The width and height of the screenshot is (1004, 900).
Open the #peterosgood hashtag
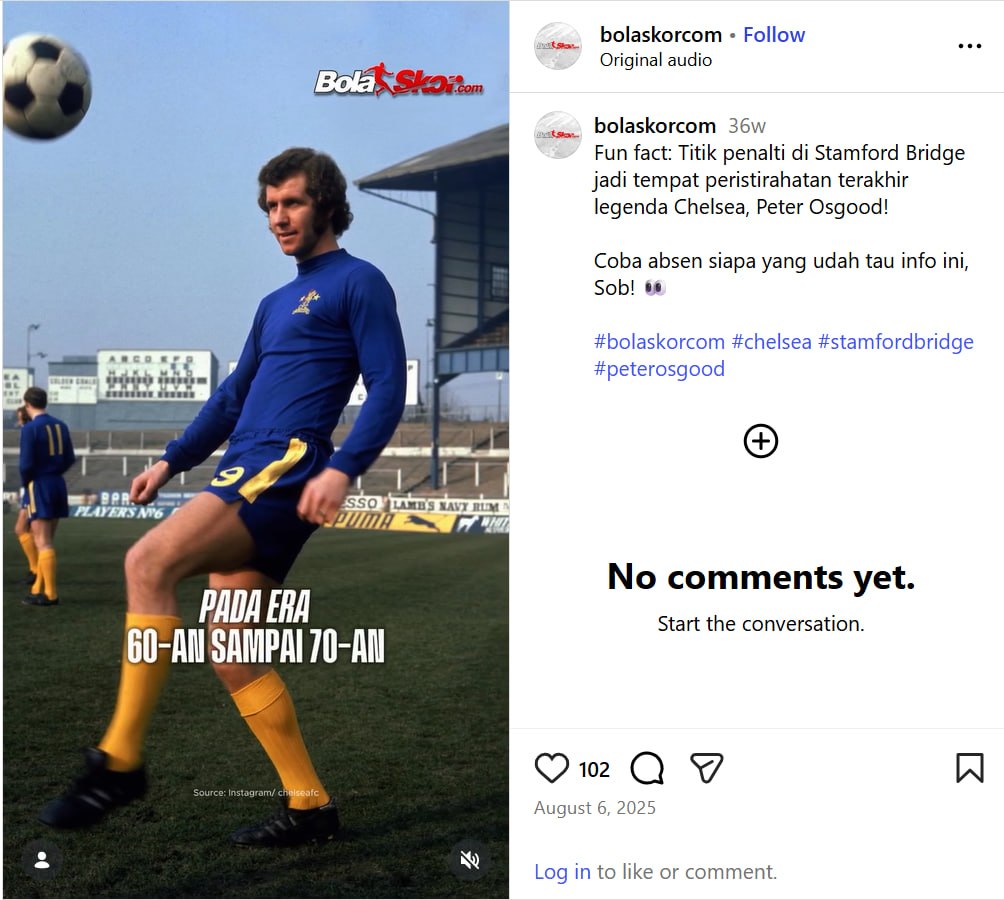click(x=660, y=368)
